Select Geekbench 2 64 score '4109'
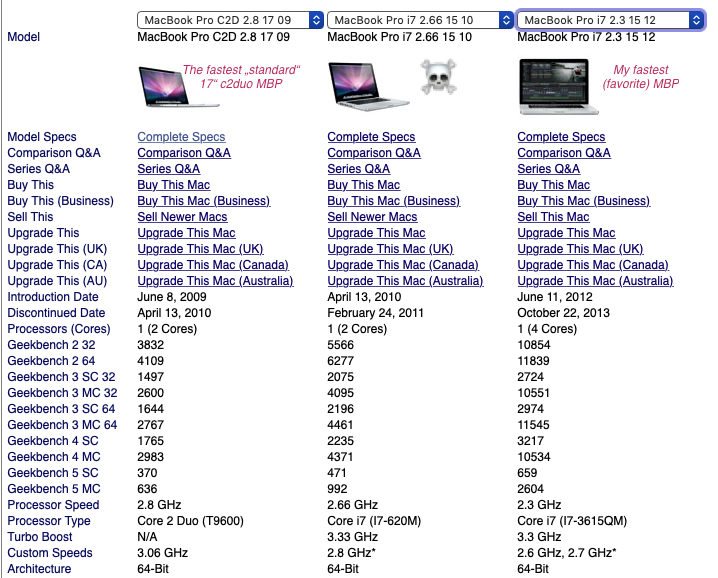Viewport: 718px width, 578px height. click(151, 361)
